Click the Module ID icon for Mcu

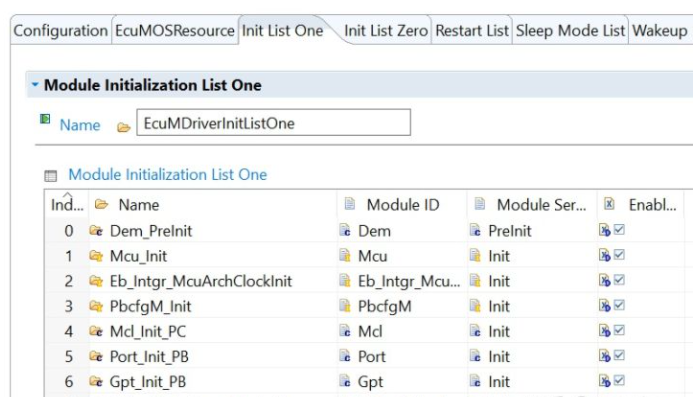click(x=345, y=255)
